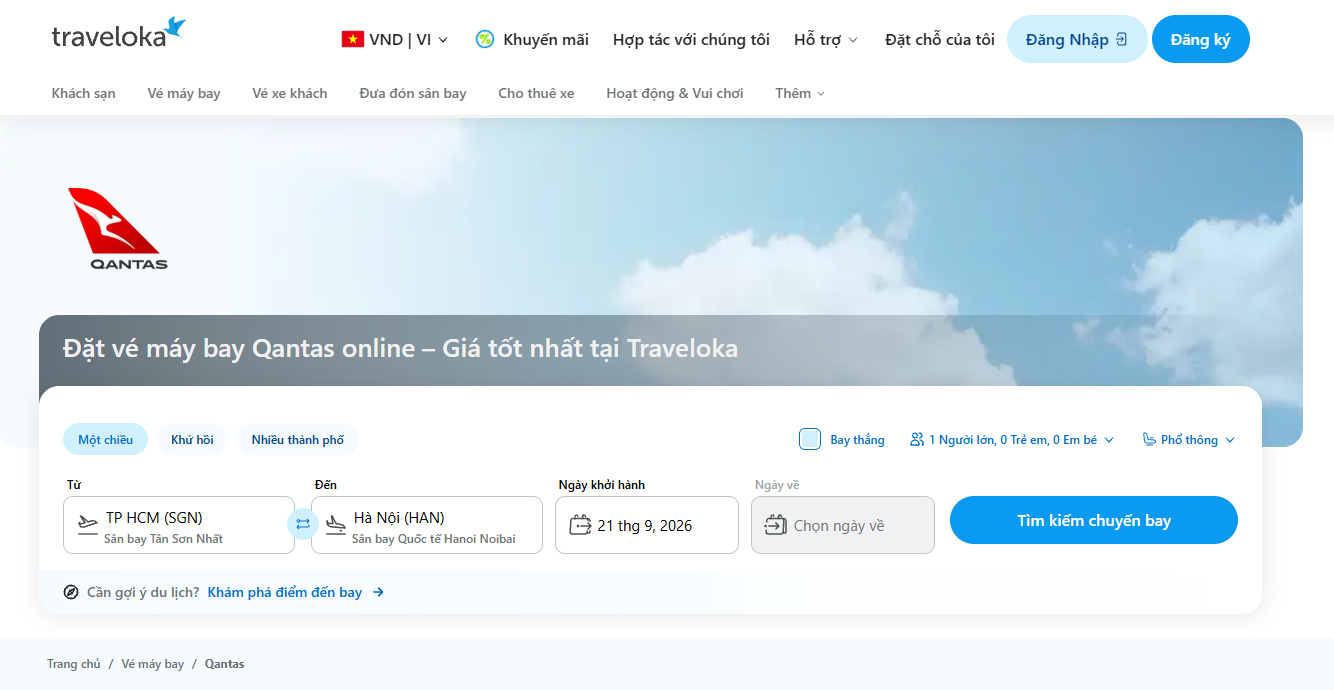Open the Phổ thông seat class dropdown
The image size is (1334, 690).
(x=1189, y=440)
